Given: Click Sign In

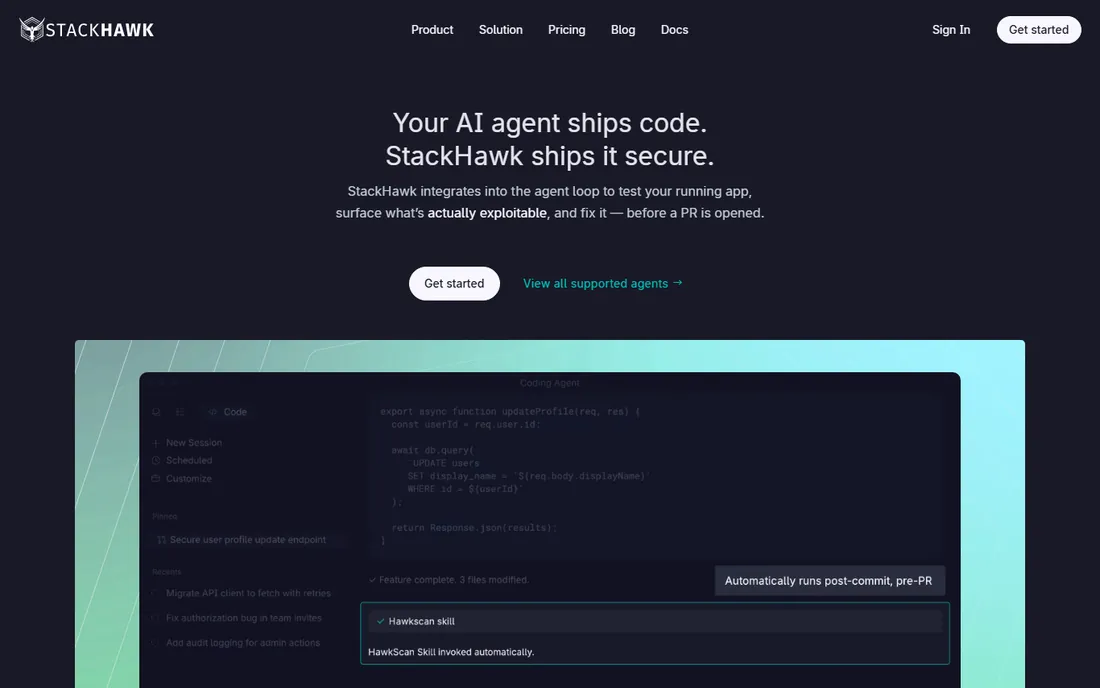Looking at the screenshot, I should 951,29.
